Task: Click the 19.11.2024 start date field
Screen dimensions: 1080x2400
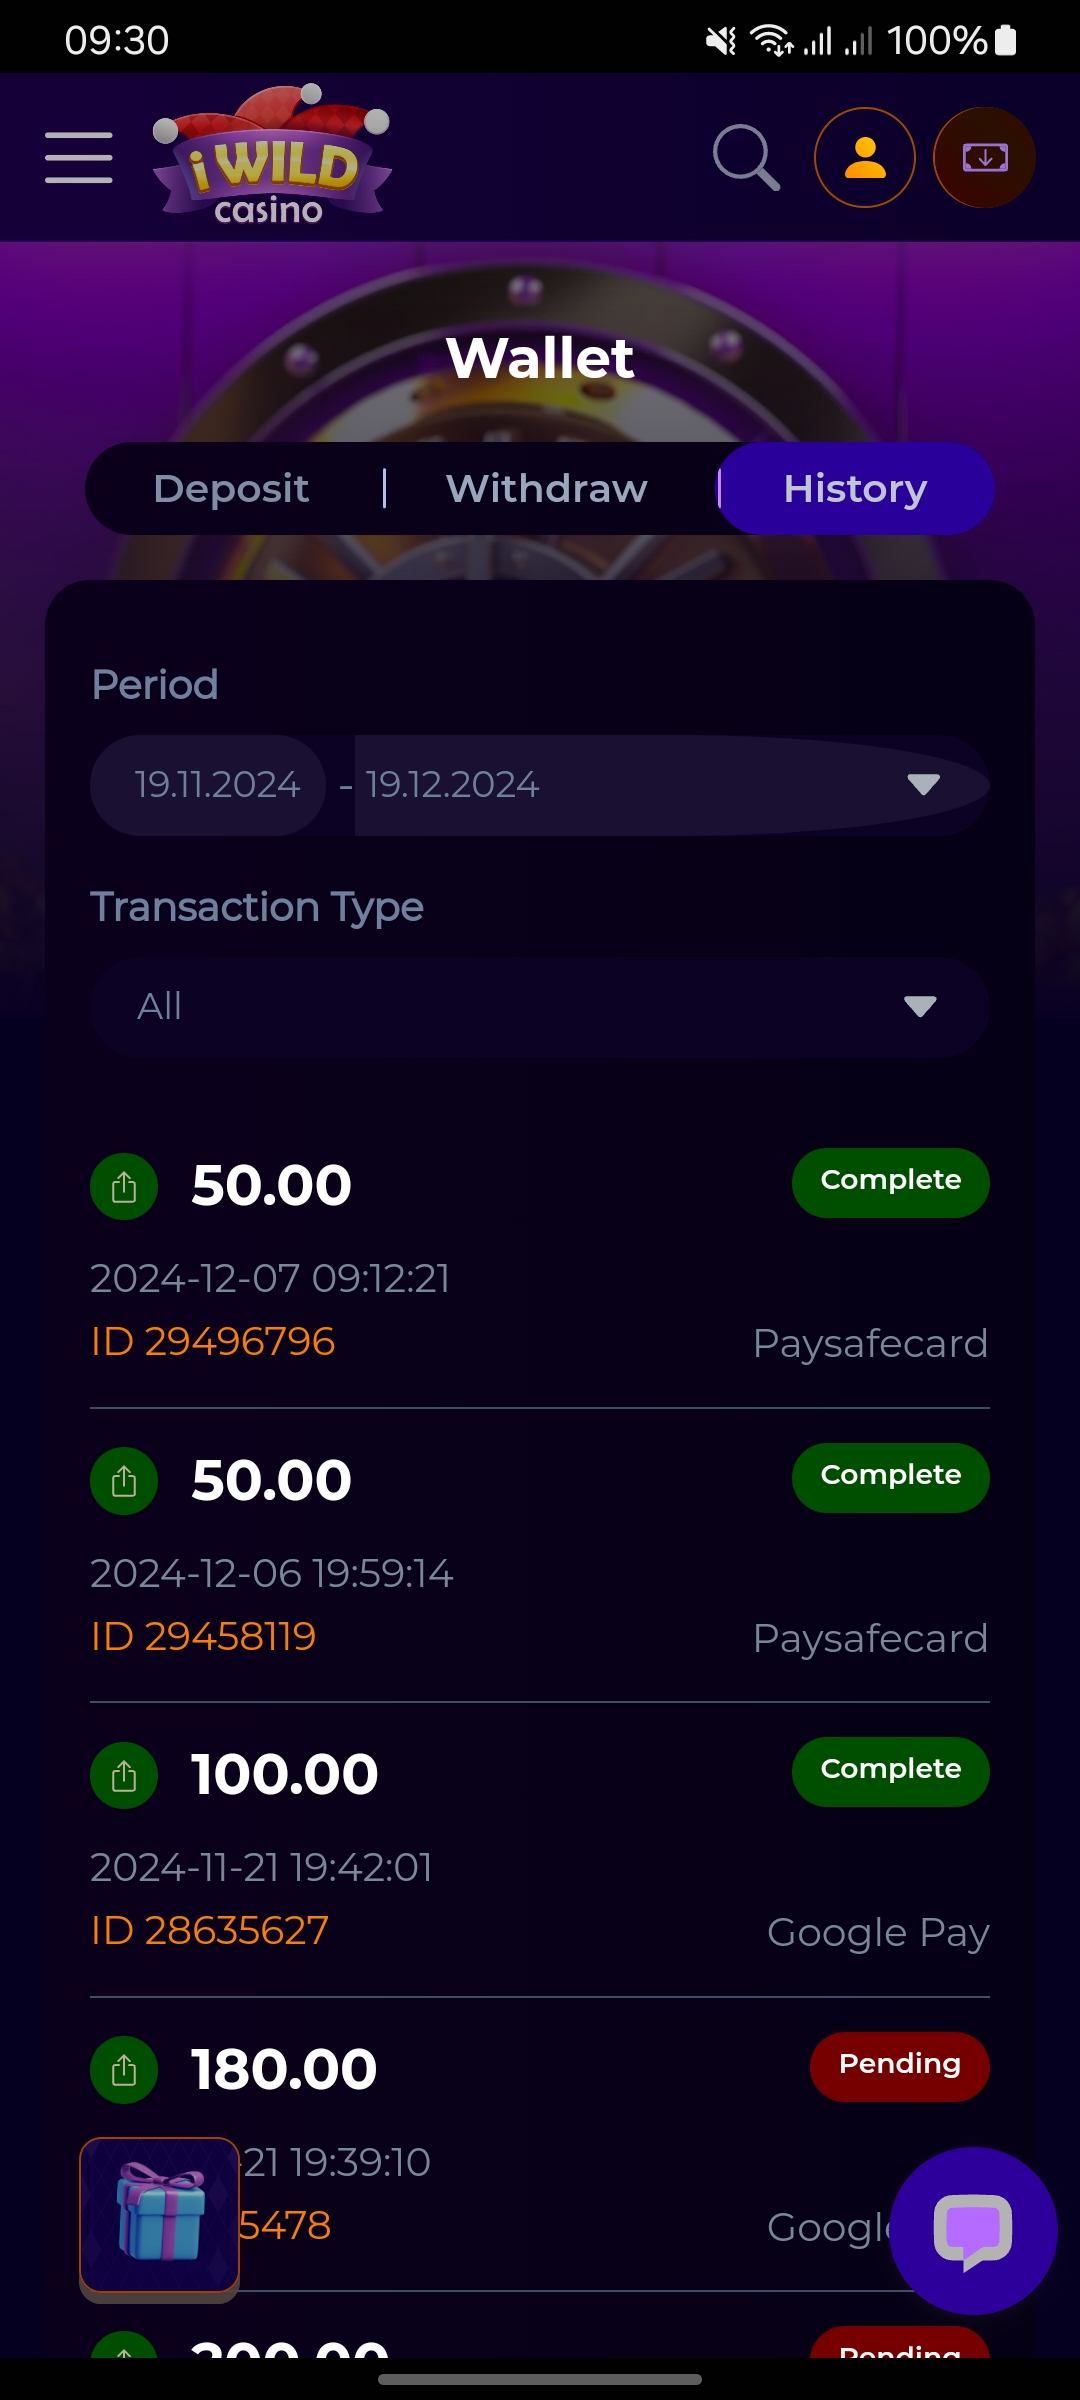Action: 217,785
